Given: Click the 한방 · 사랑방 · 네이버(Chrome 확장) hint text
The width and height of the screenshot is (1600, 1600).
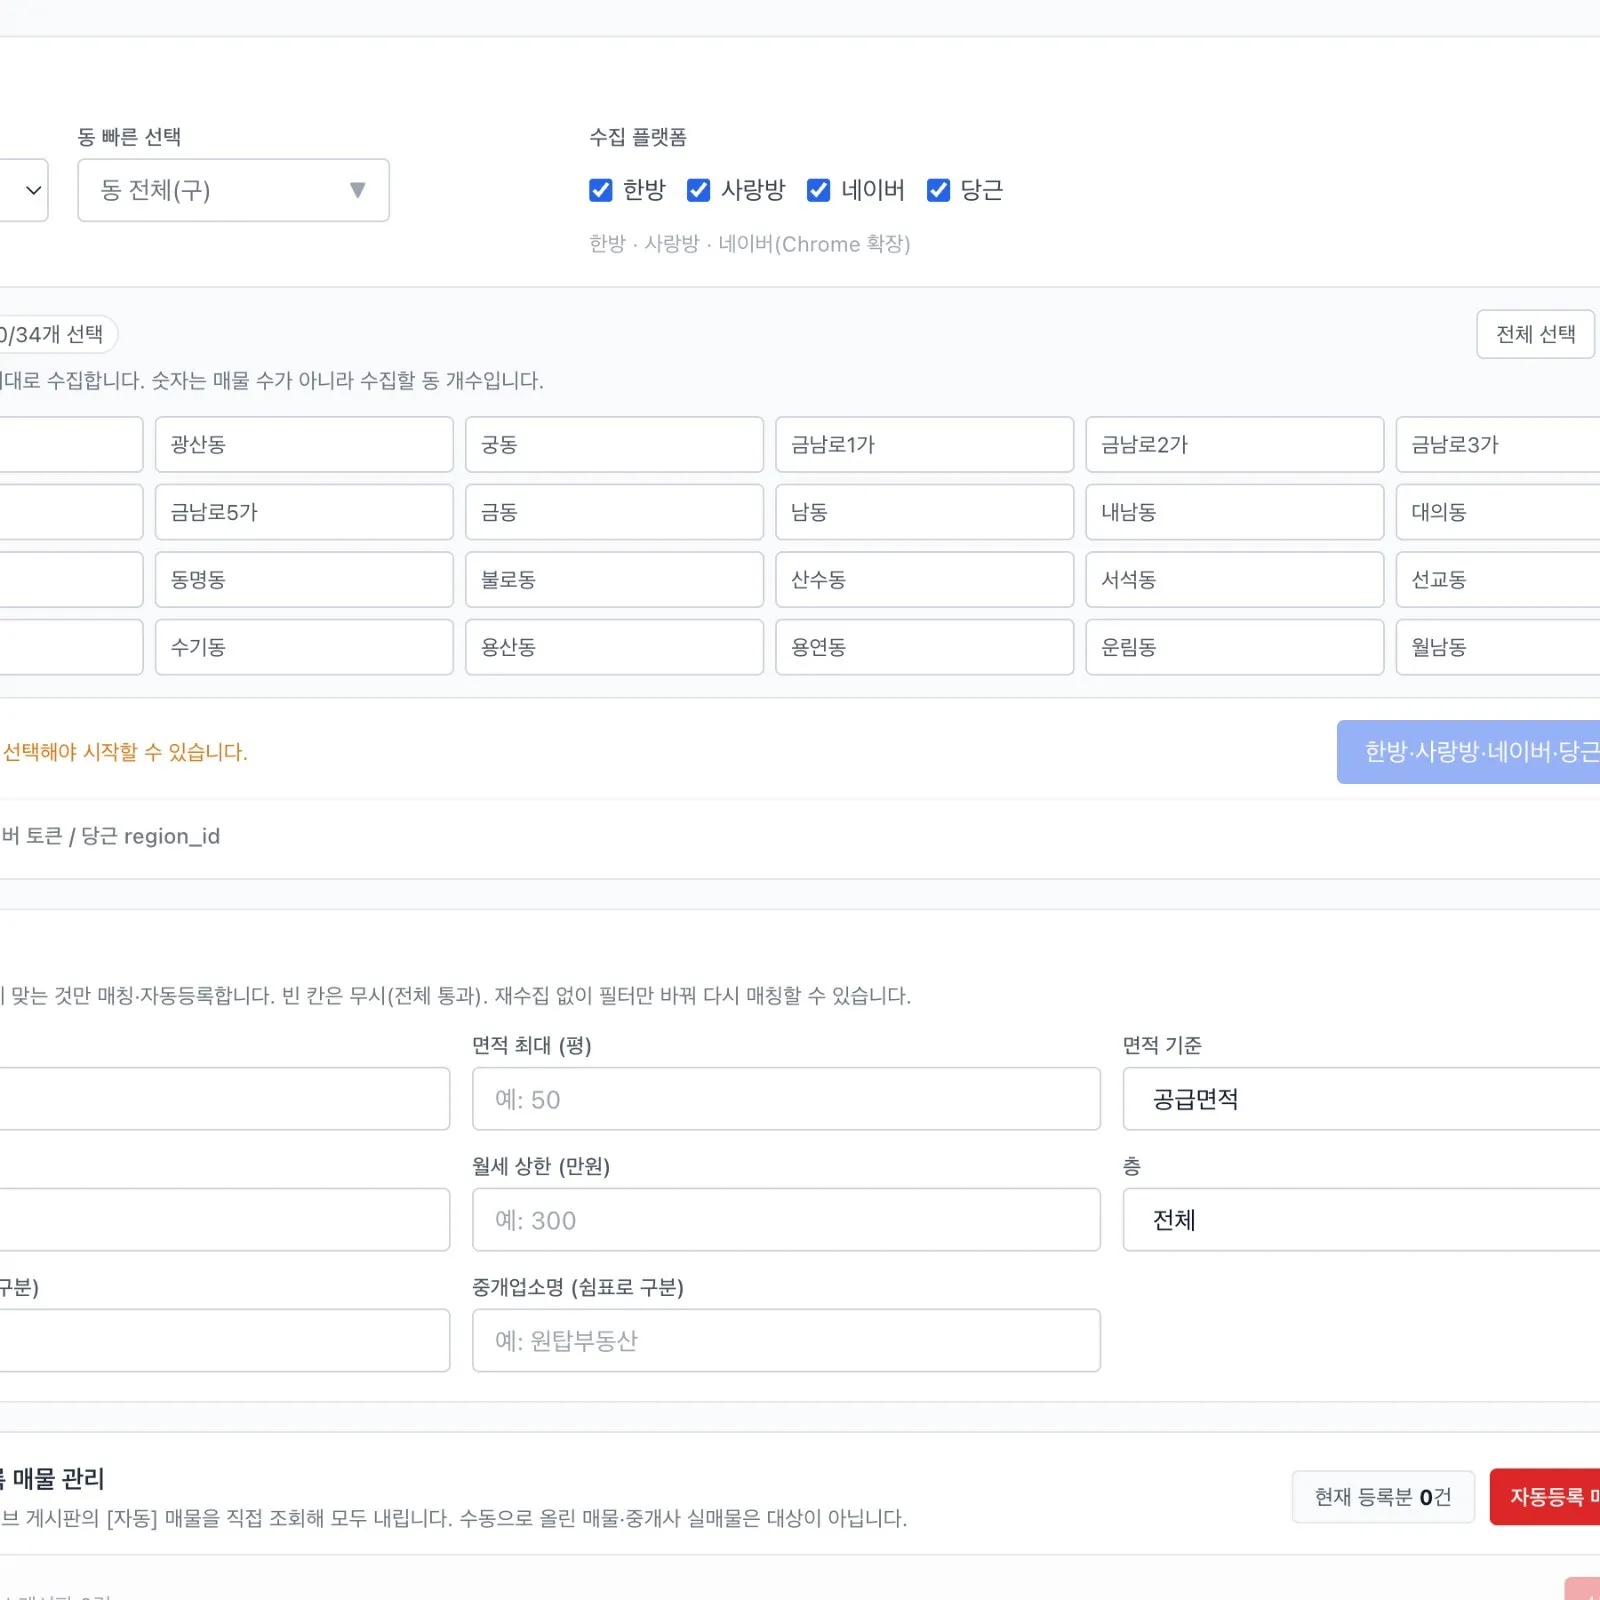Looking at the screenshot, I should (749, 244).
